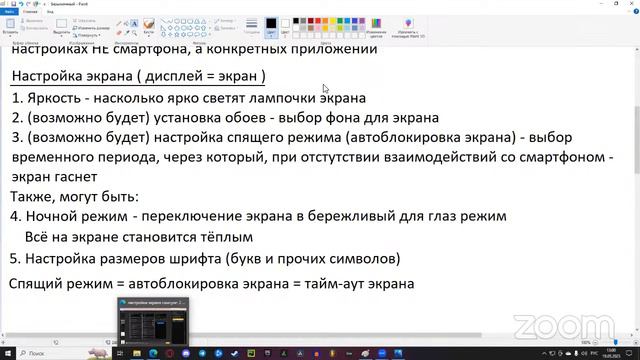Choose the Eraser tool

point(119,32)
